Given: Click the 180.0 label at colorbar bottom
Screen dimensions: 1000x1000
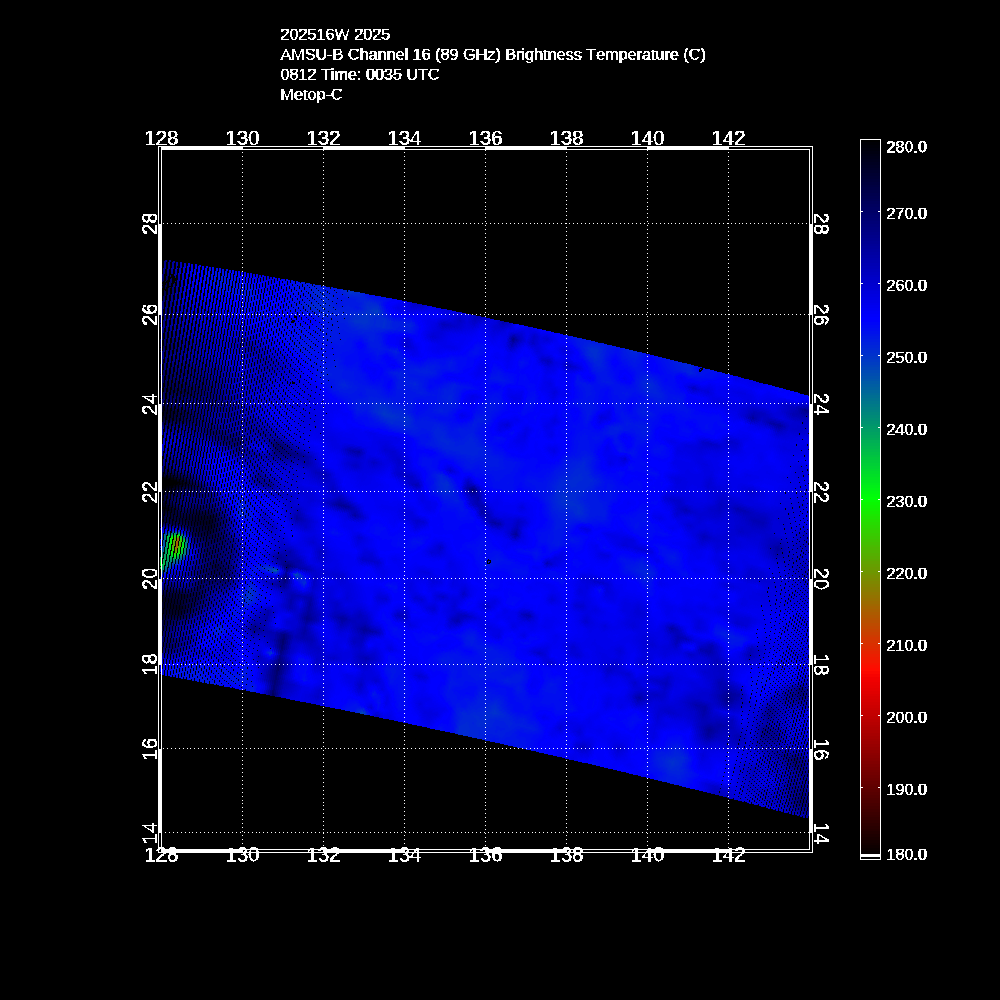Looking at the screenshot, I should pos(906,854).
